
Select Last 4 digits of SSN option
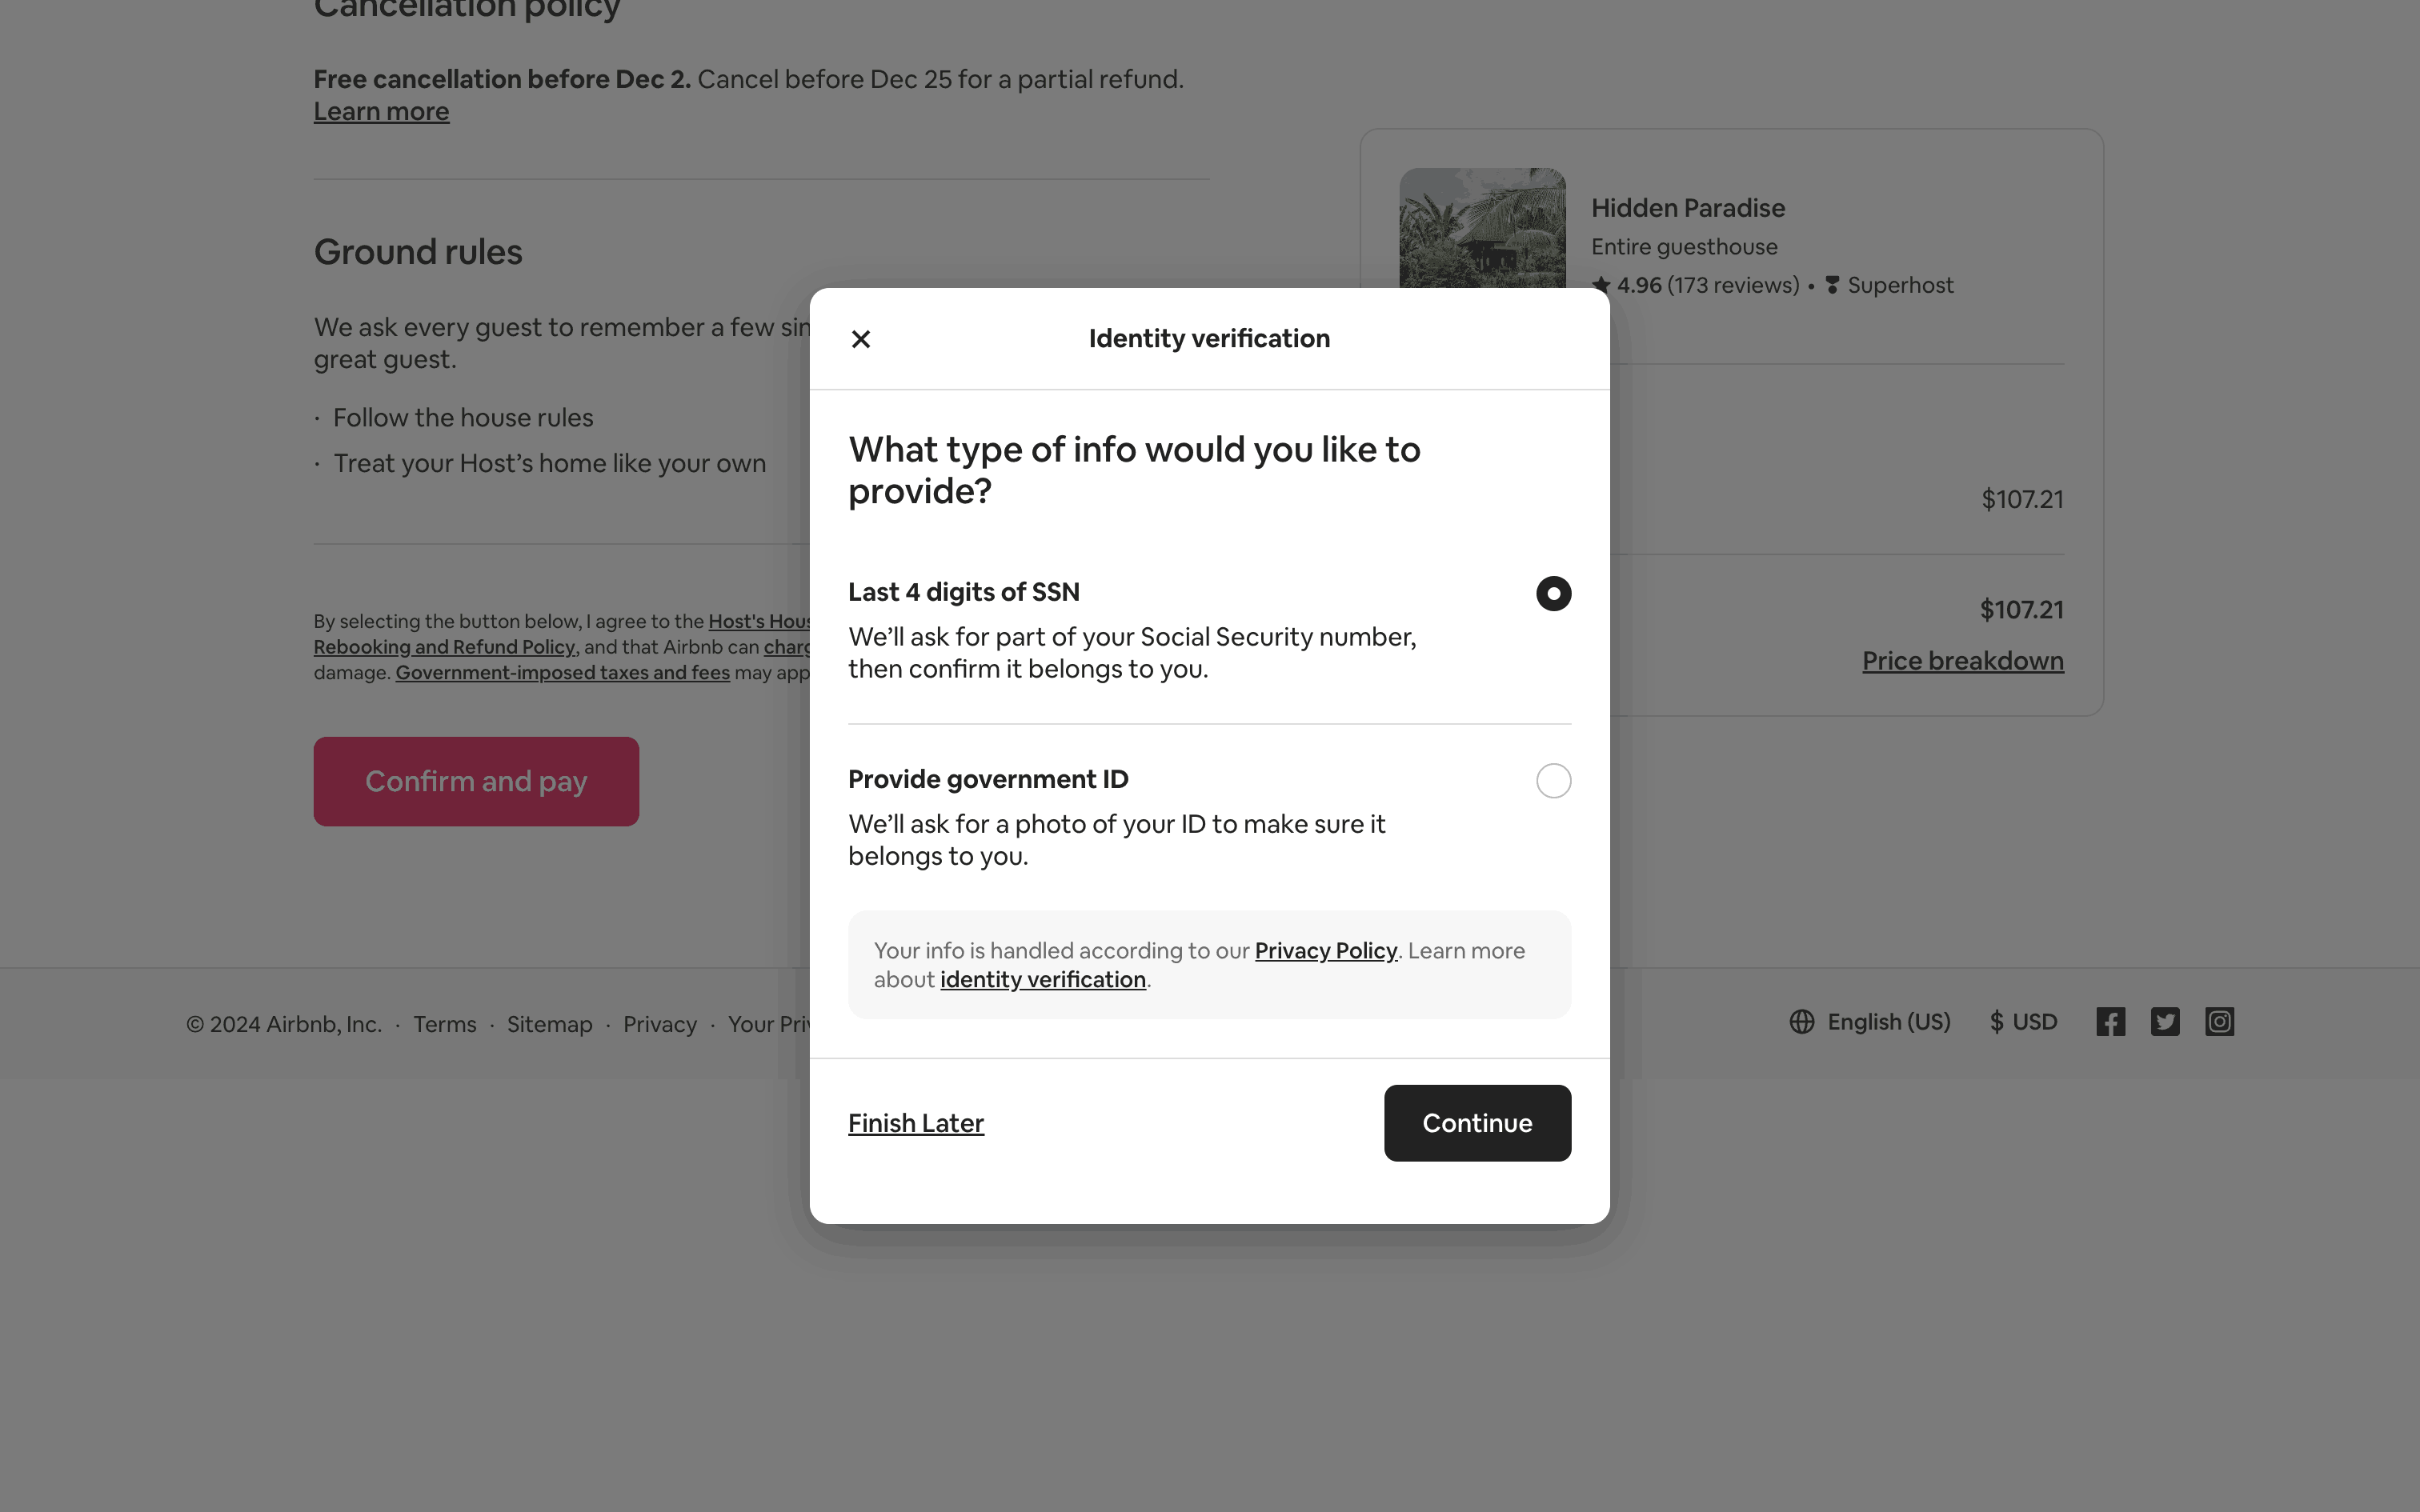pos(1553,593)
